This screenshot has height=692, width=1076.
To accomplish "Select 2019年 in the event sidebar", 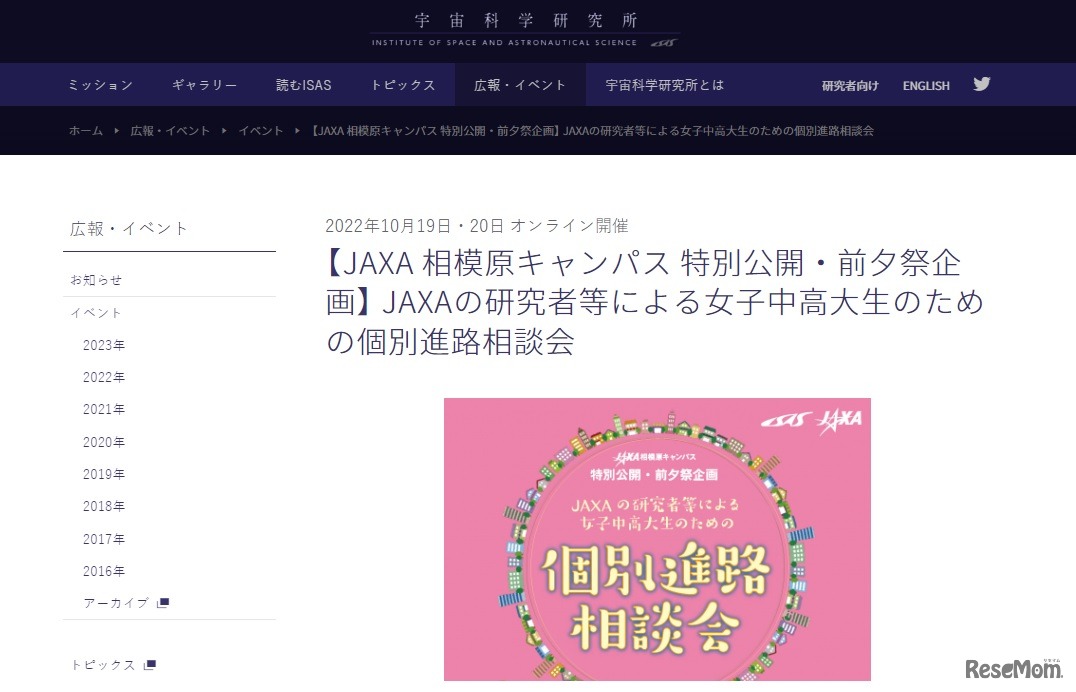I will [104, 474].
